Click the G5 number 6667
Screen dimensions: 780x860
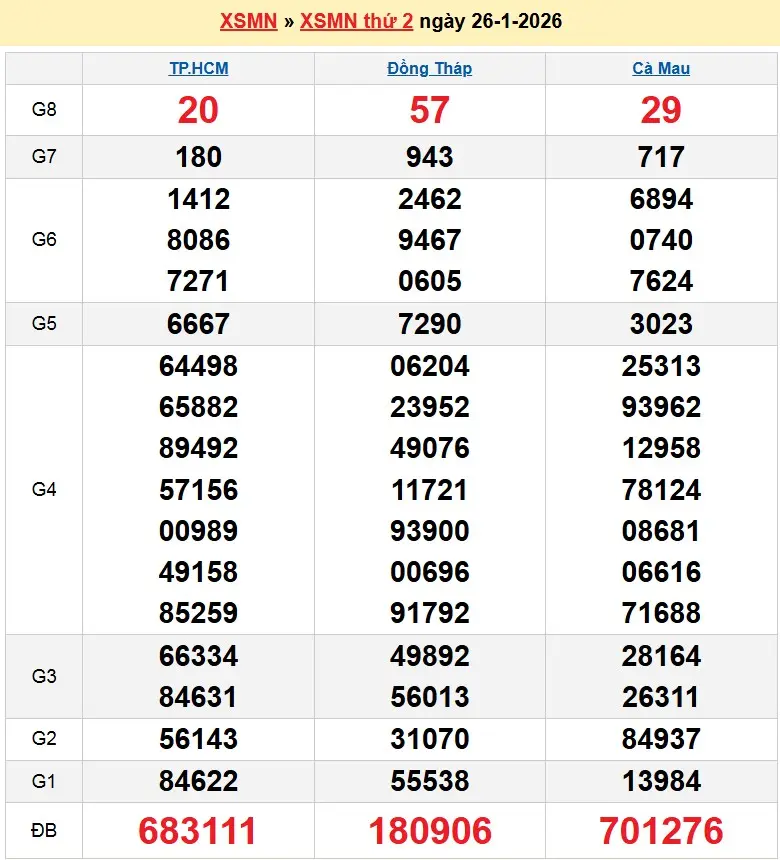pyautogui.click(x=198, y=324)
